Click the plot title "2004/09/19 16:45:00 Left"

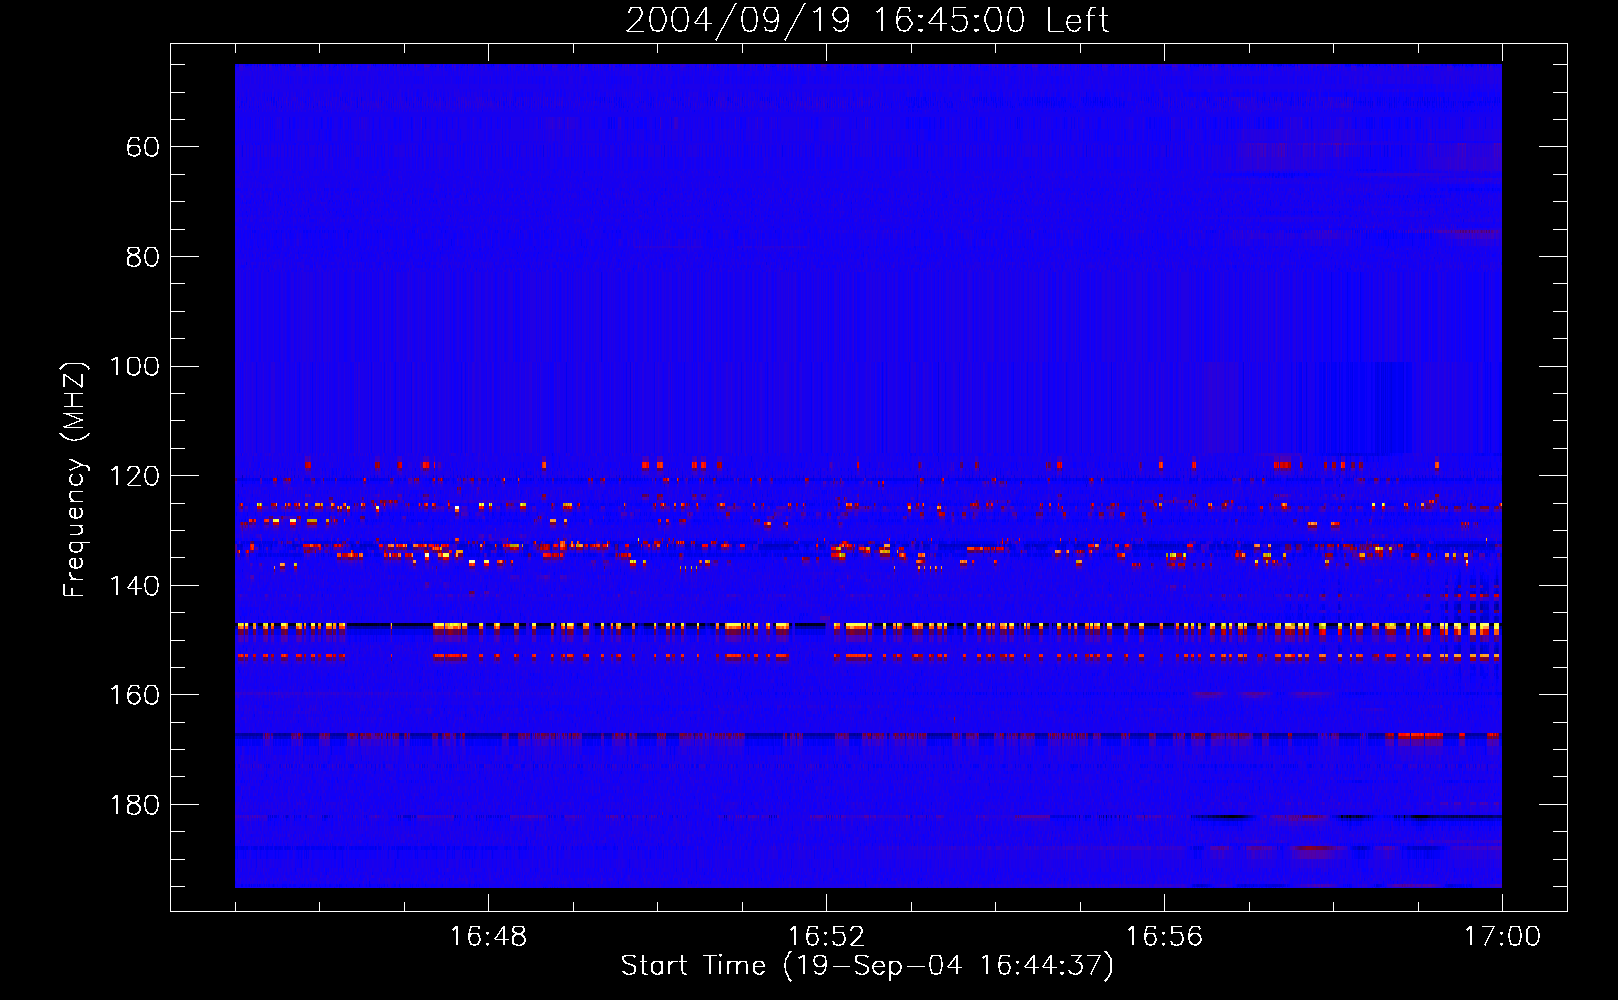867,20
